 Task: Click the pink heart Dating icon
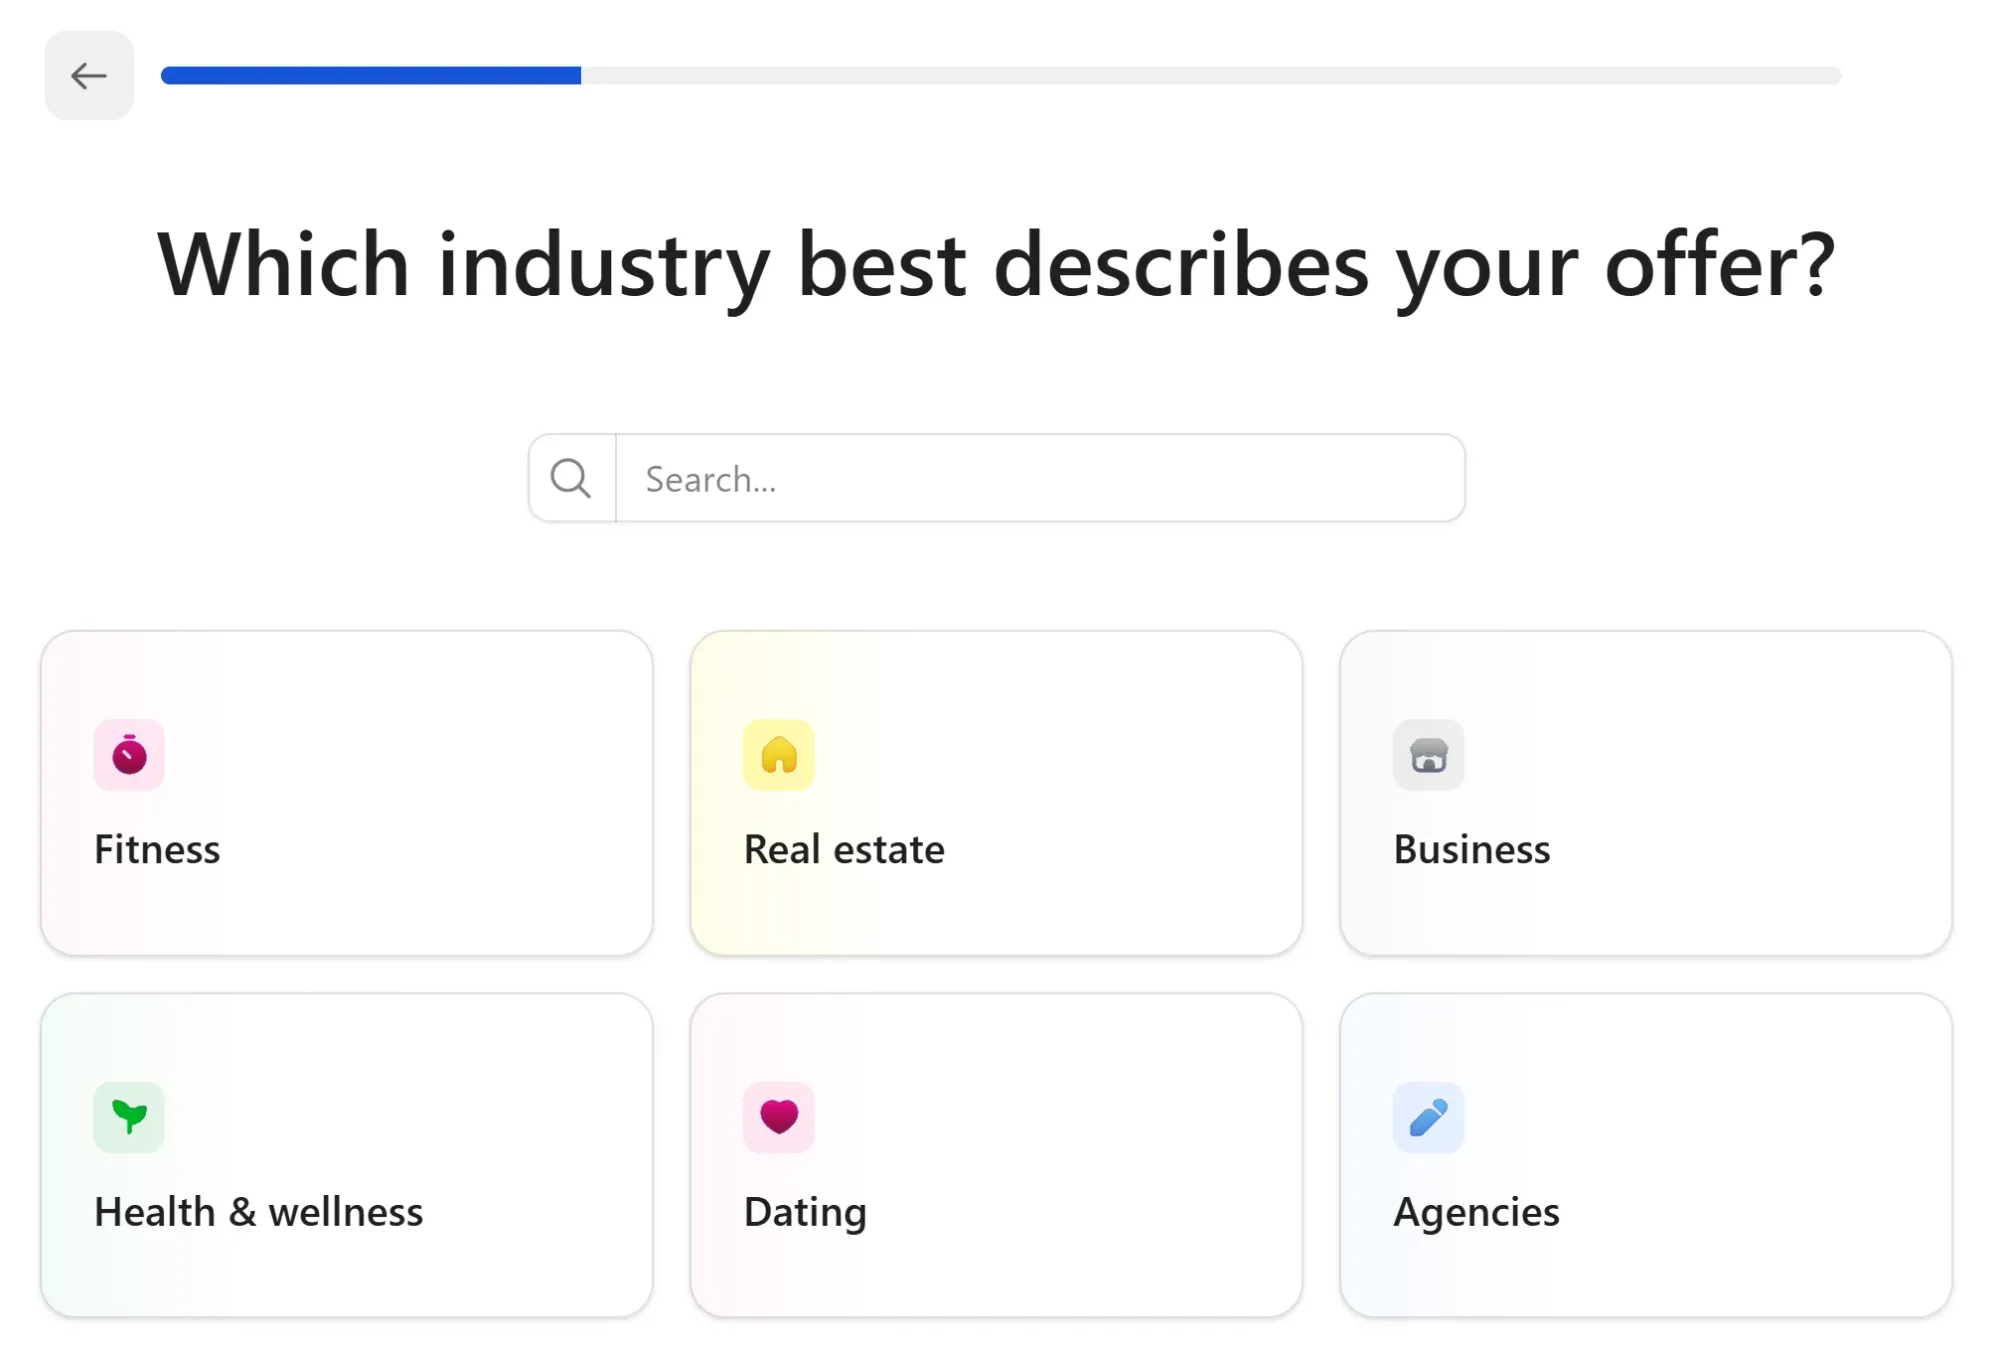pos(779,1117)
